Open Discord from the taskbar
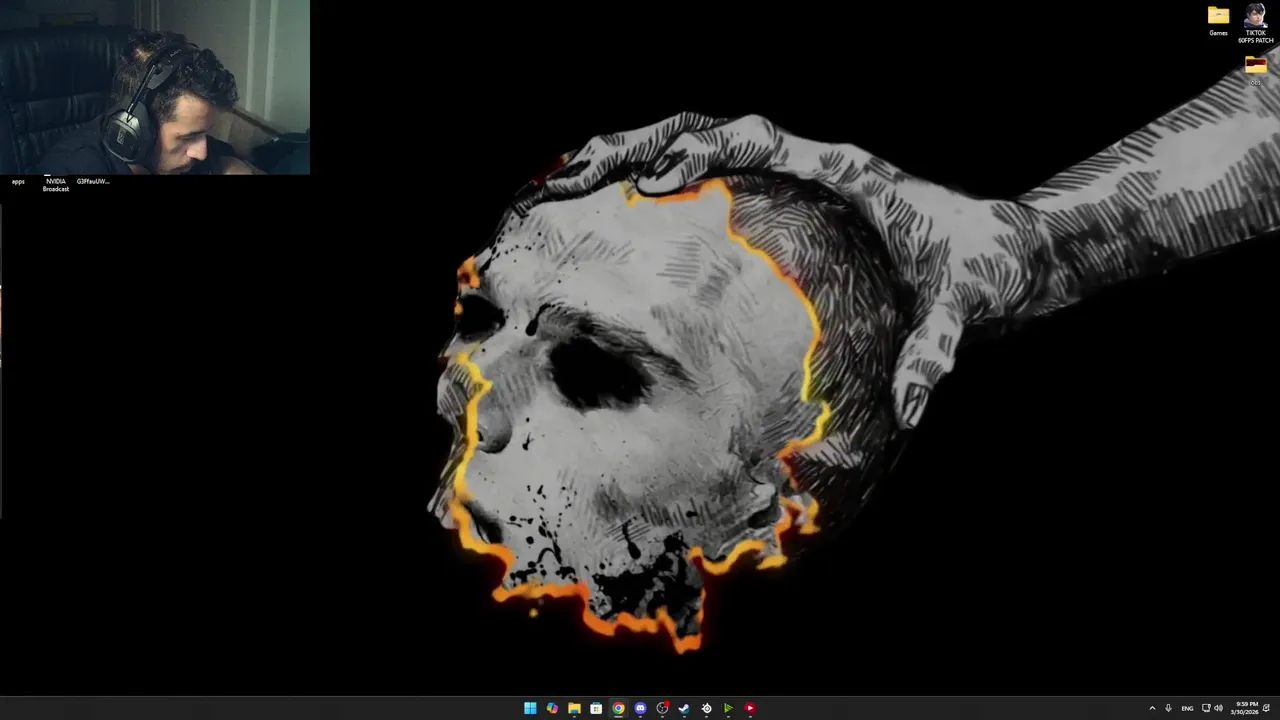Image resolution: width=1280 pixels, height=720 pixels. [x=640, y=708]
